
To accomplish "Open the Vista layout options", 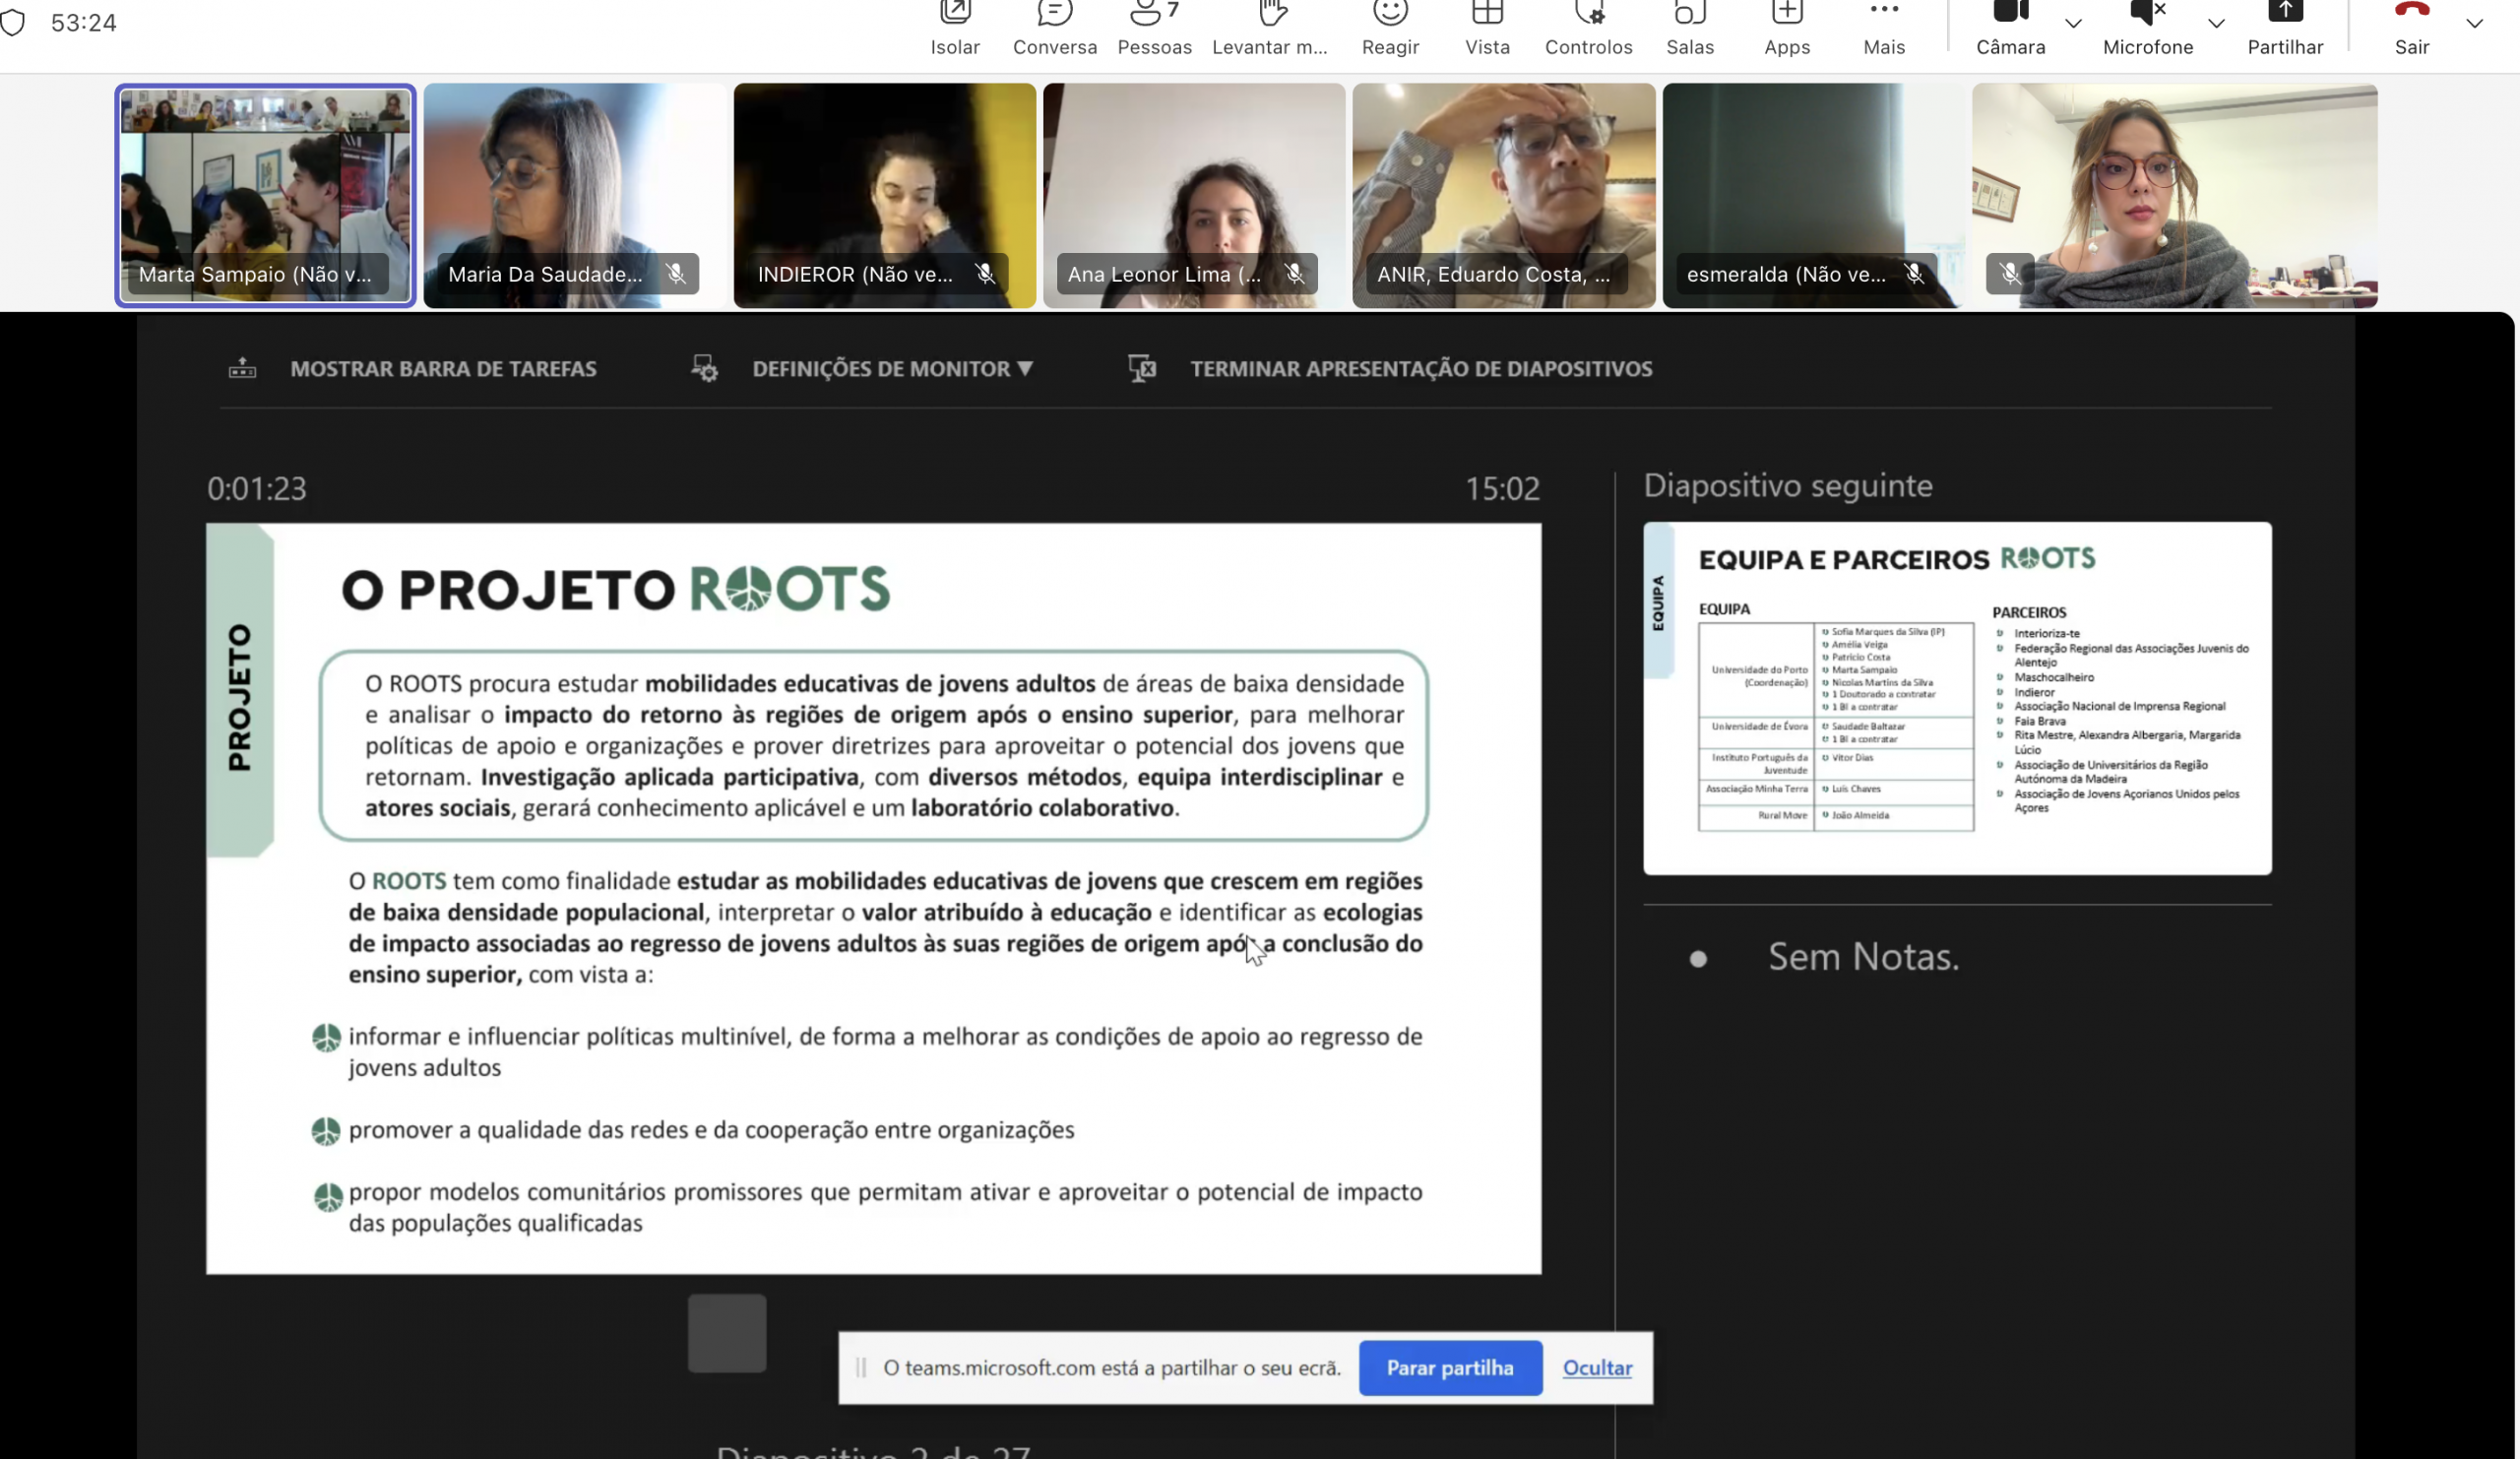I will pyautogui.click(x=1487, y=26).
